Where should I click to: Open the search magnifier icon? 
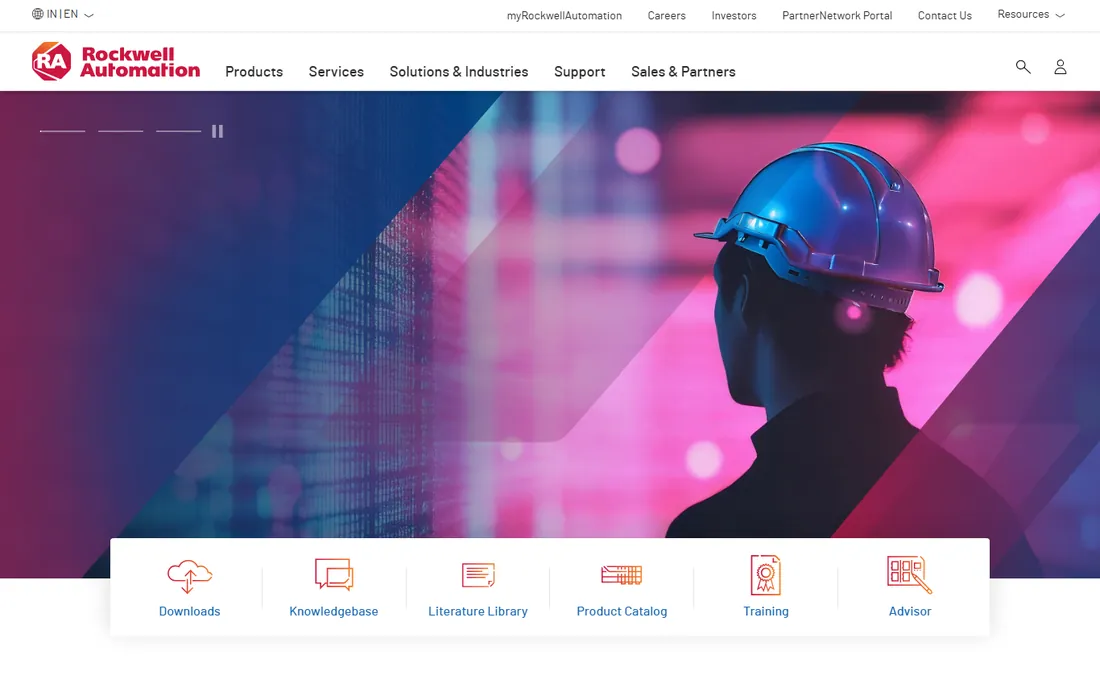(1023, 67)
